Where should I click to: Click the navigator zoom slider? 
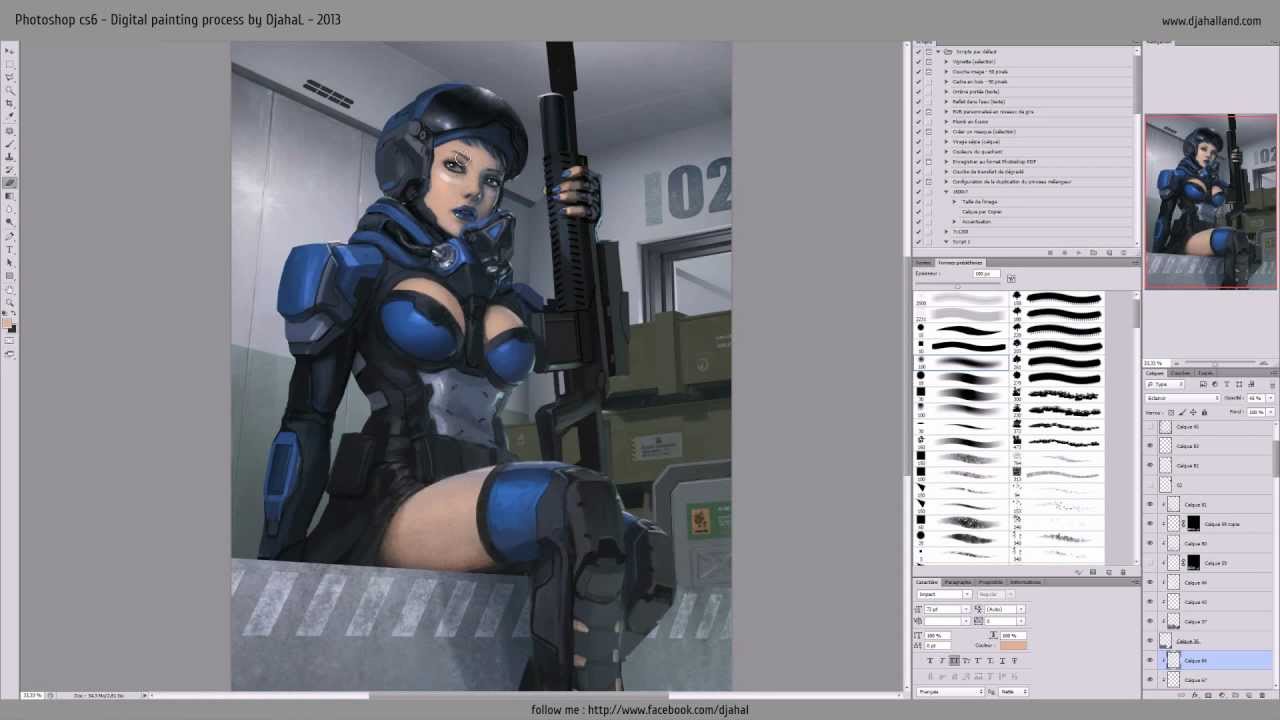(1215, 363)
